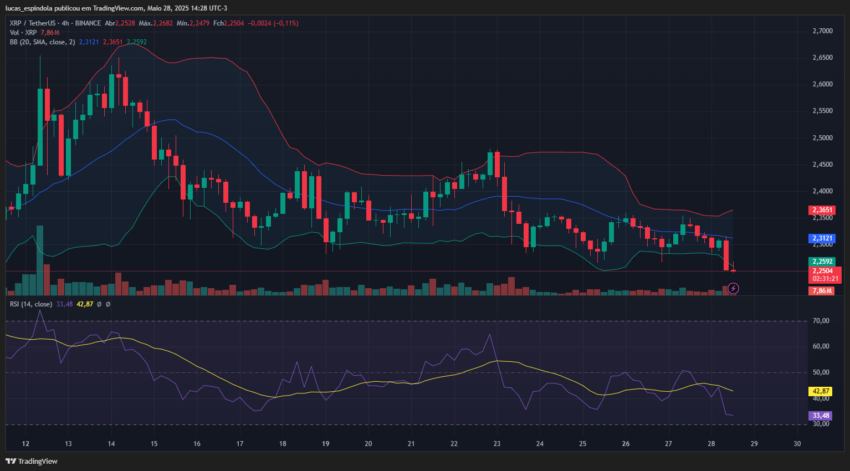Screen dimensions: 850x471
Task: Click the 70,00 level on RSI scale
Action: coord(821,321)
